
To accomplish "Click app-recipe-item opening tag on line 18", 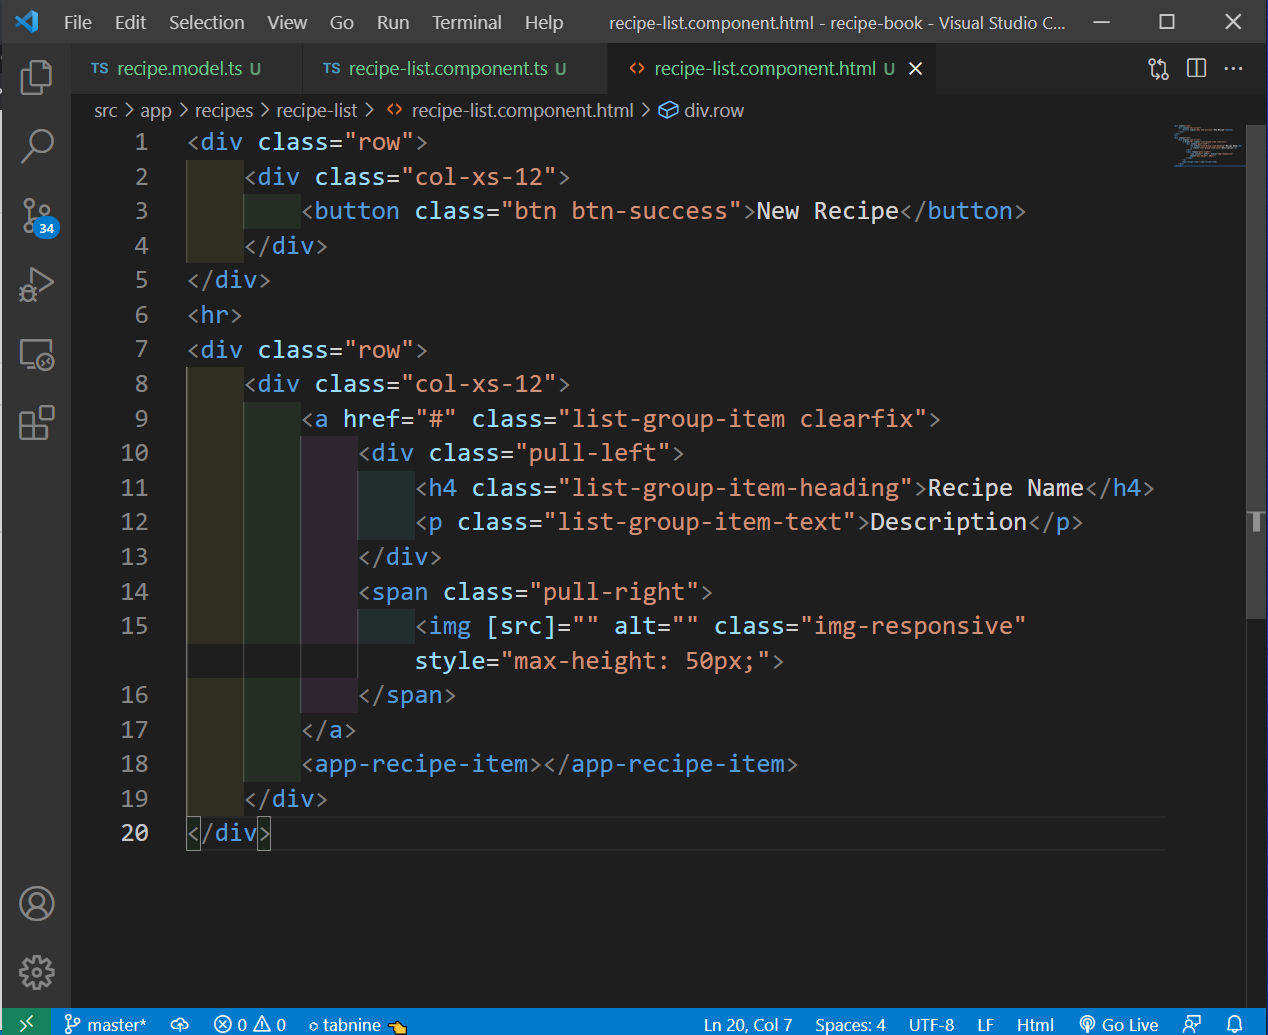I will tap(421, 764).
